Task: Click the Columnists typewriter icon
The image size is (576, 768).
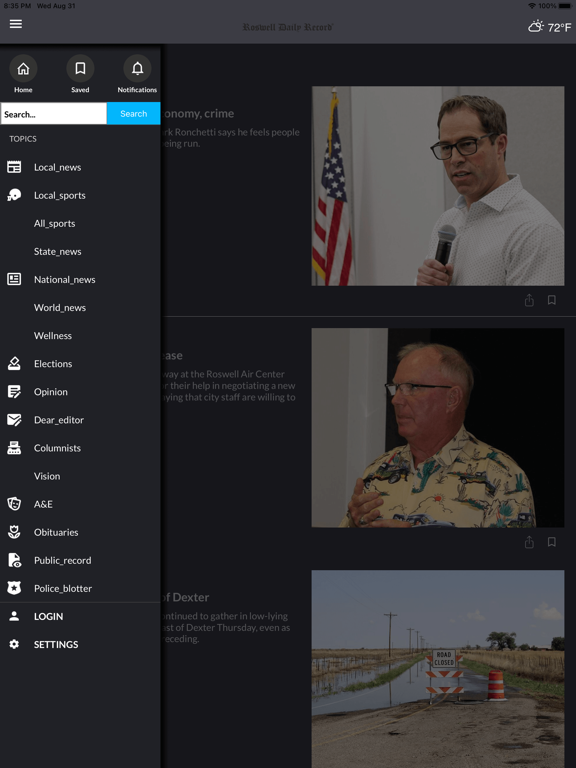Action: 14,448
